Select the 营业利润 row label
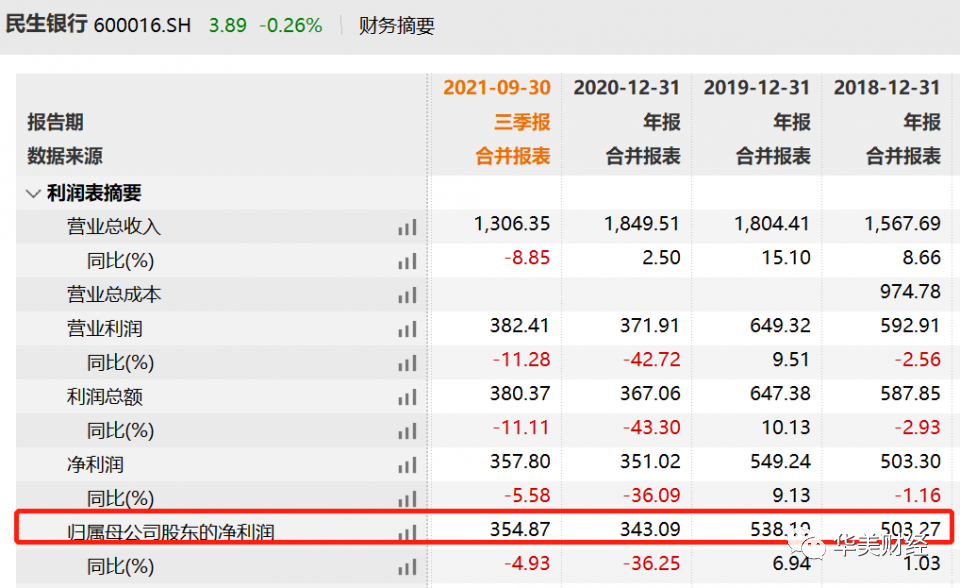The height and width of the screenshot is (588, 960). [105, 329]
